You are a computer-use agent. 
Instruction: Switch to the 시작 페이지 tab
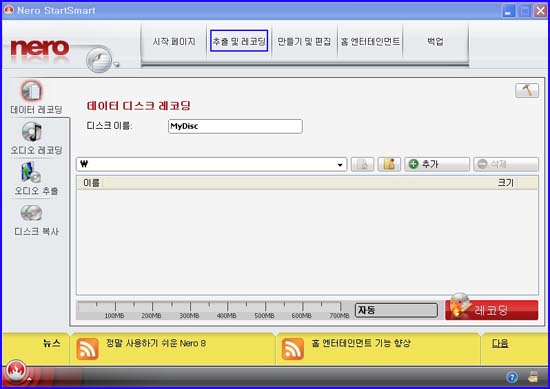[x=174, y=41]
